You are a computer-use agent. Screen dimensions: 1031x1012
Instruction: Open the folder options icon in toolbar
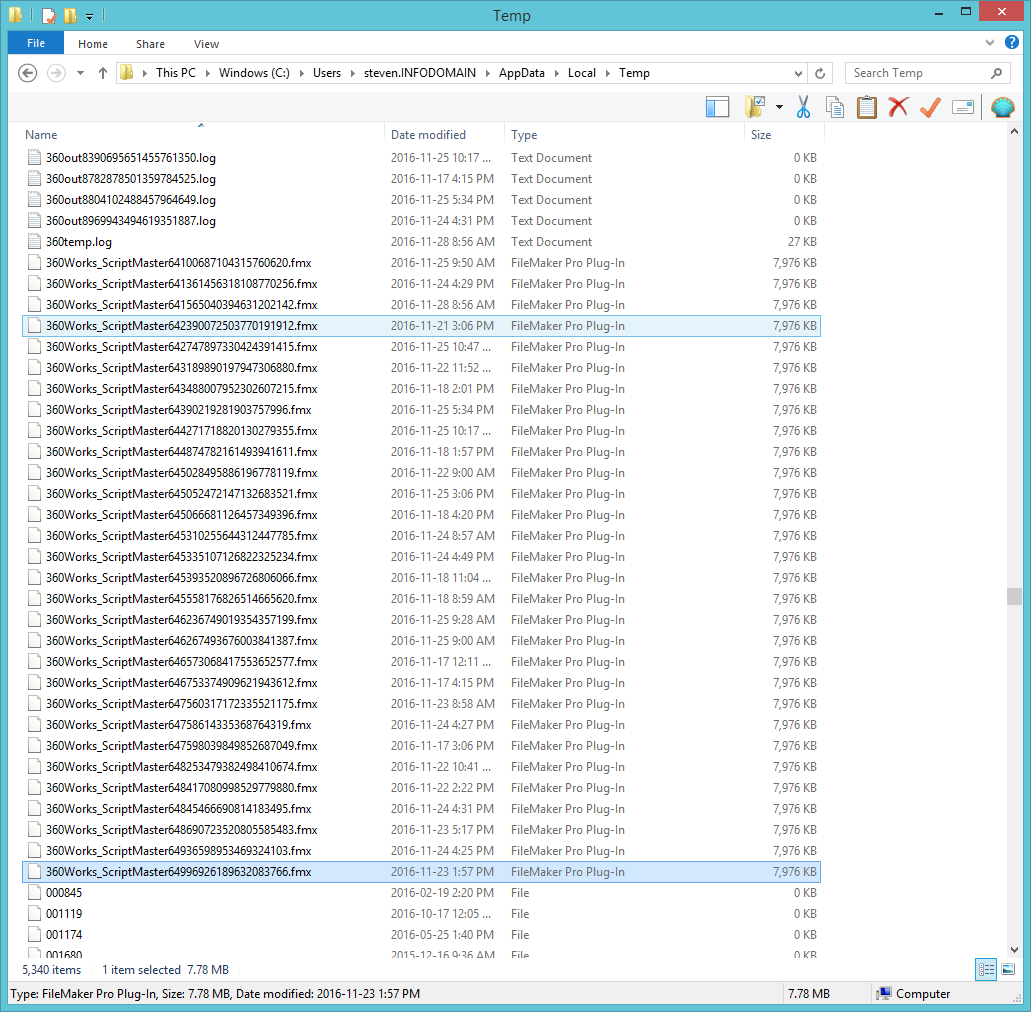click(755, 107)
